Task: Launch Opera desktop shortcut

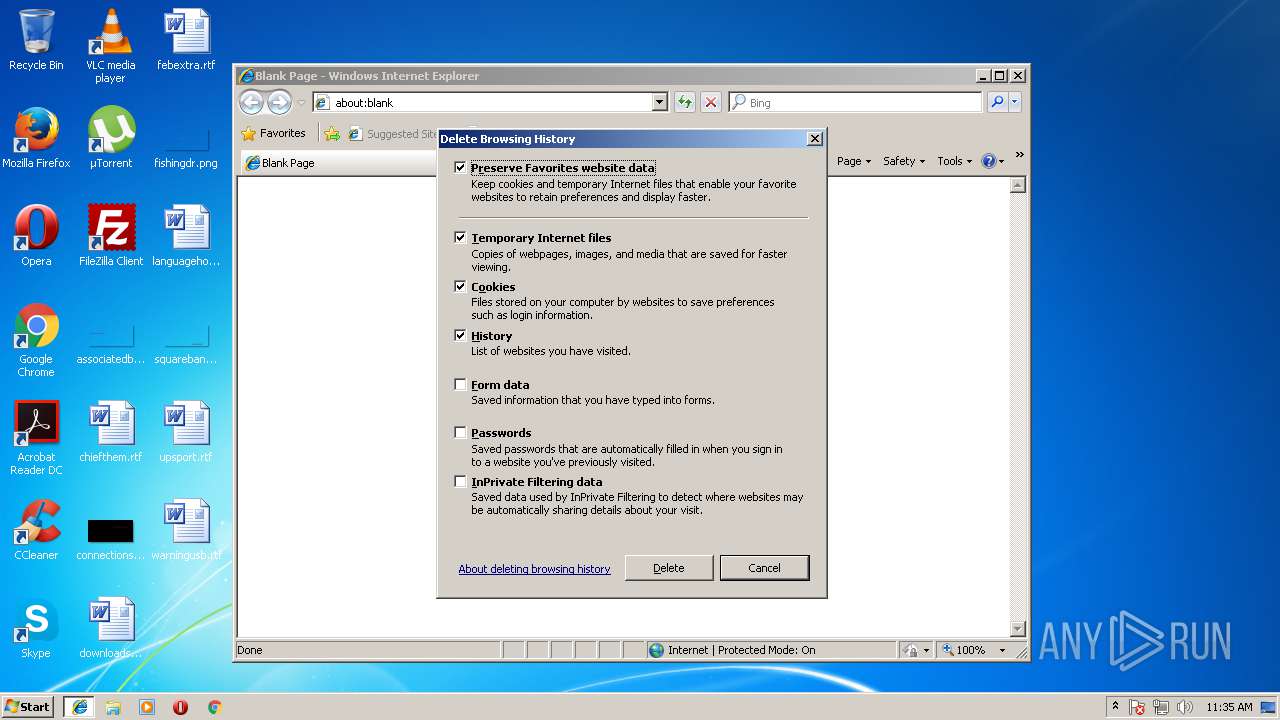Action: (36, 236)
